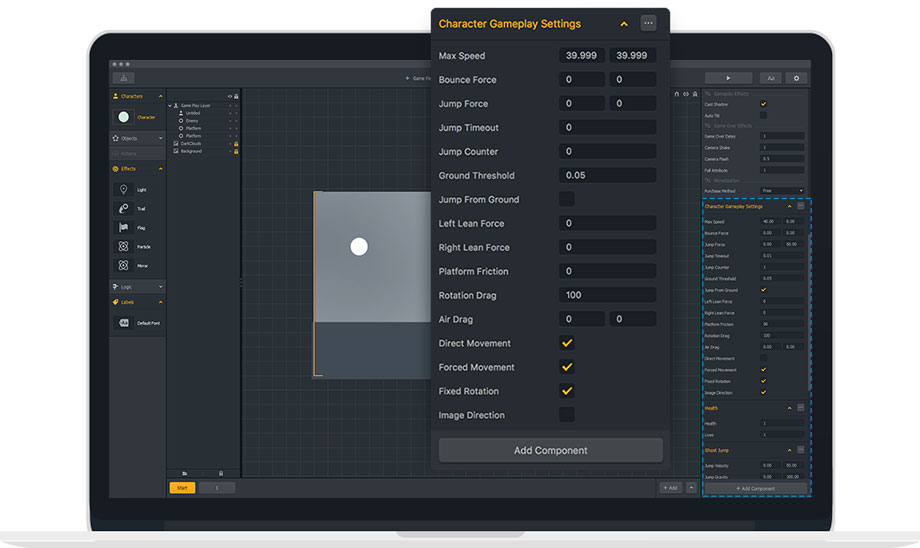Click the + Add button in bottom bar
The image size is (920, 548).
click(x=670, y=488)
